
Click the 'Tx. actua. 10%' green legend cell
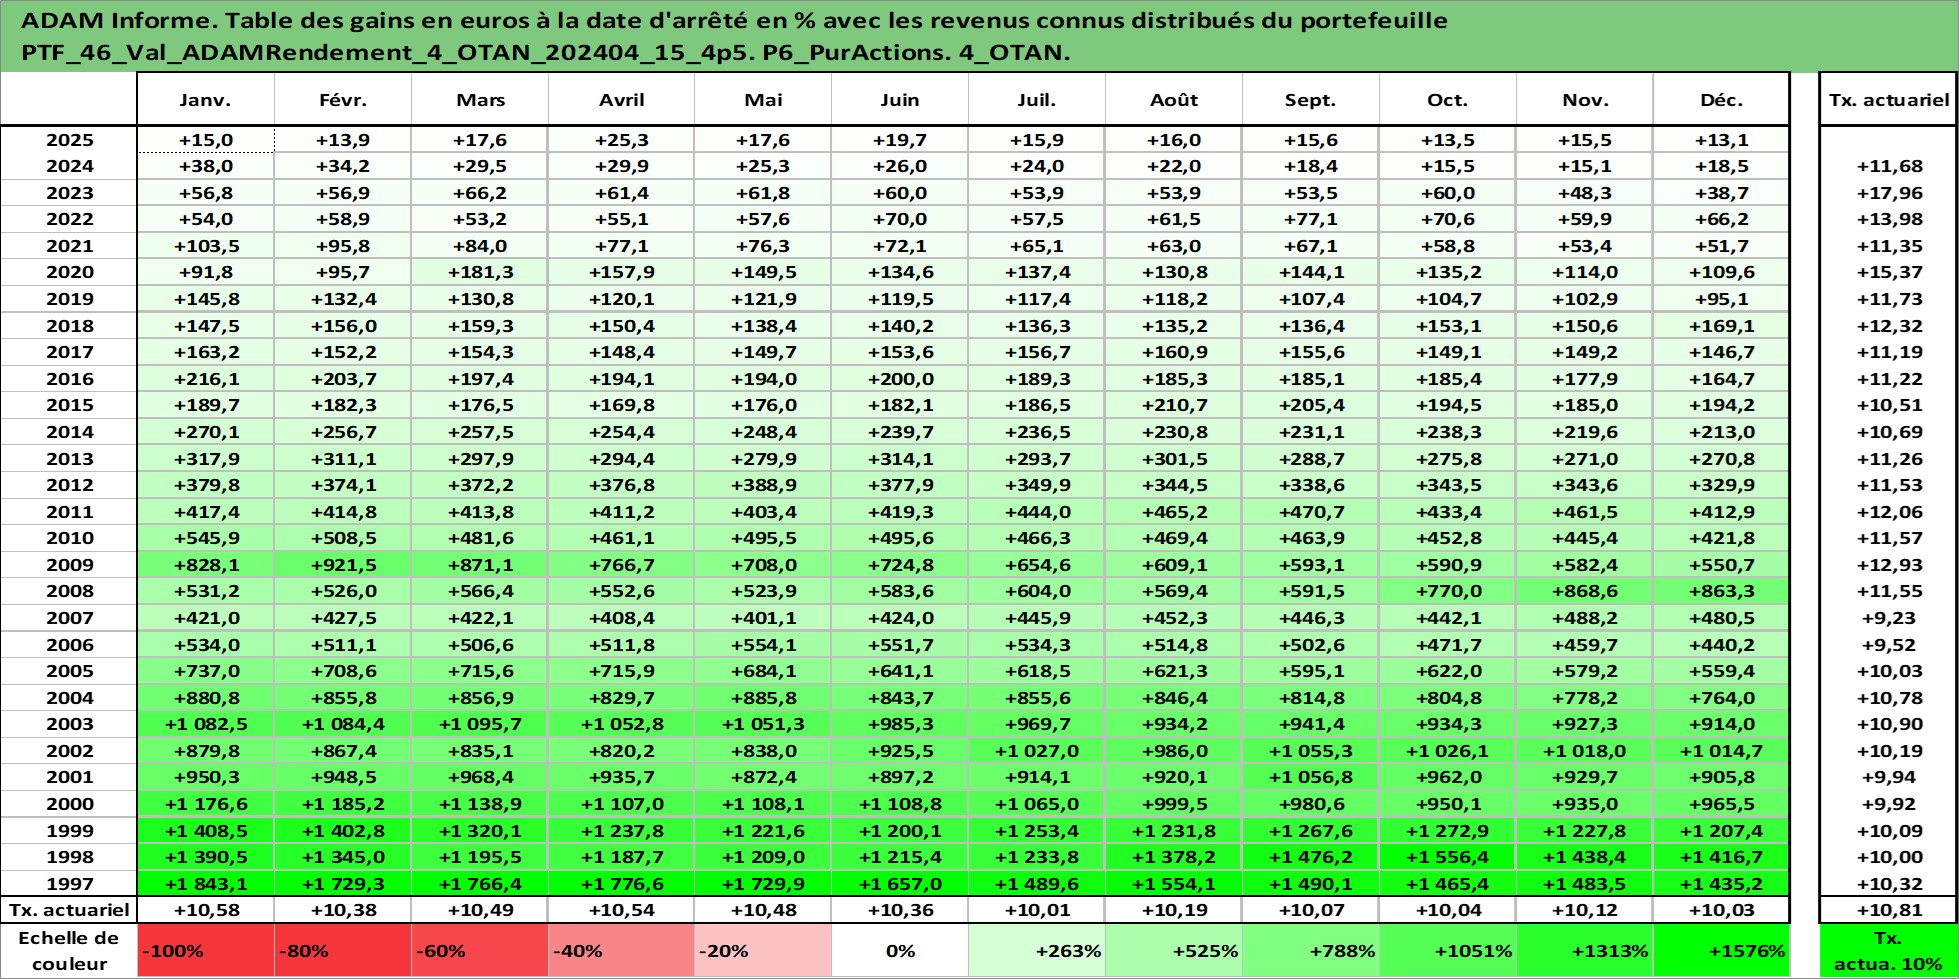(1889, 951)
